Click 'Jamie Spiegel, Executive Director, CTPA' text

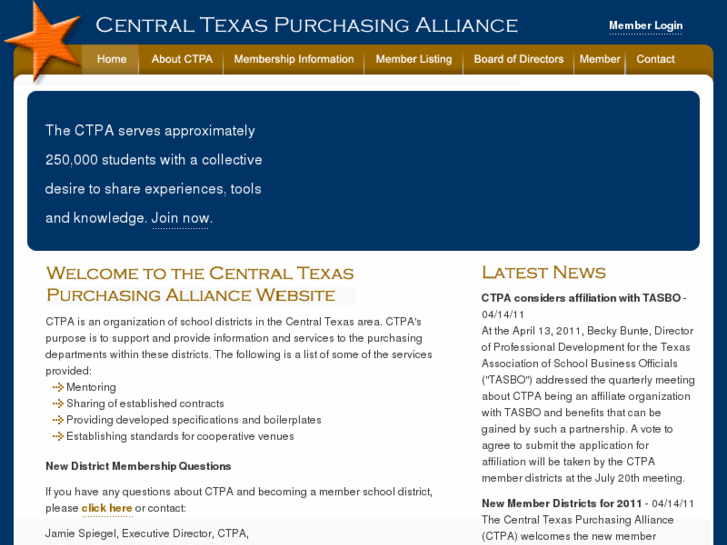pyautogui.click(x=147, y=533)
